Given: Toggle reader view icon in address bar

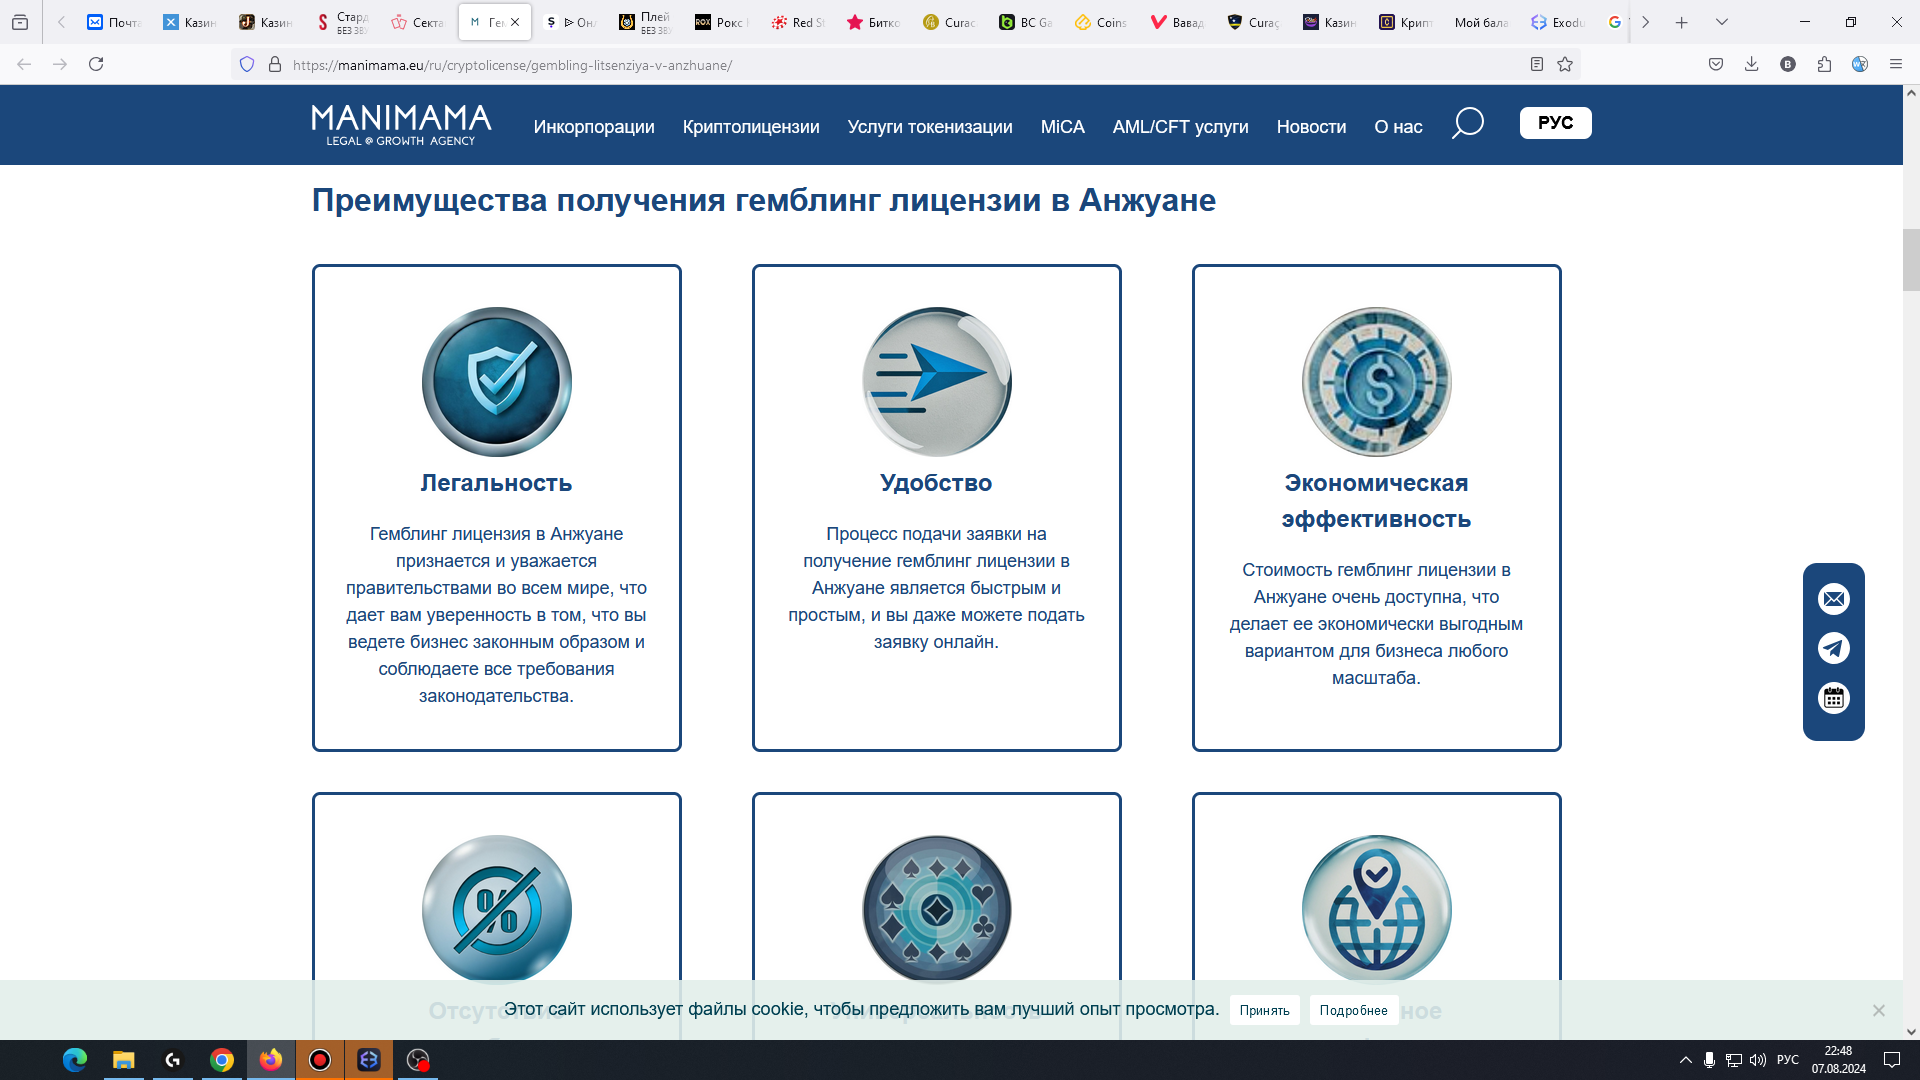Looking at the screenshot, I should (1537, 64).
